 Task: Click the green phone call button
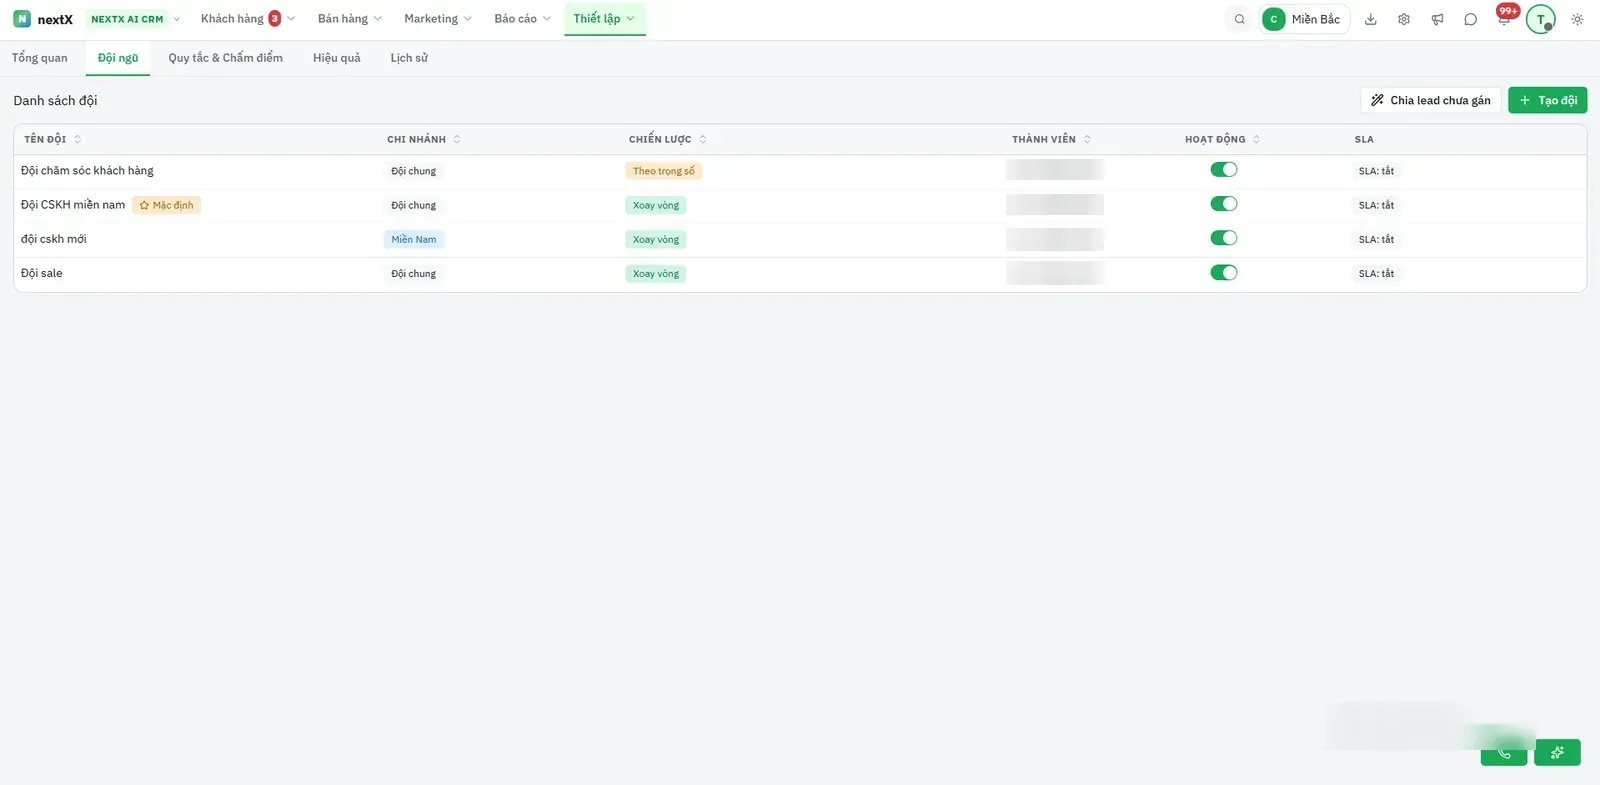point(1504,753)
